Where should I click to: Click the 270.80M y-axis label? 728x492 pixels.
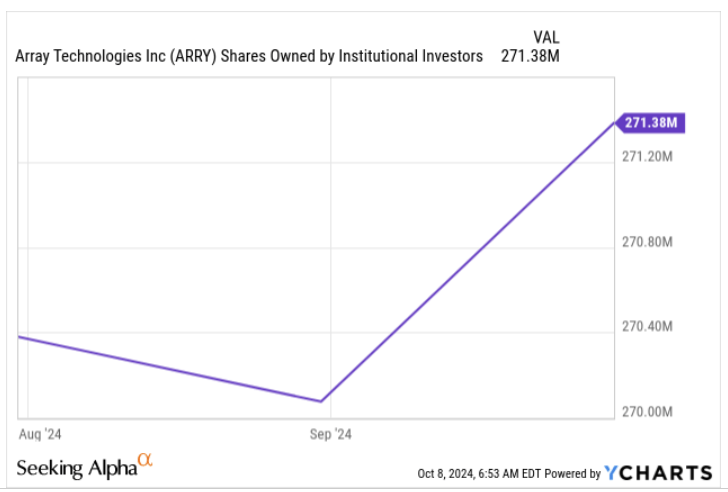point(647,243)
